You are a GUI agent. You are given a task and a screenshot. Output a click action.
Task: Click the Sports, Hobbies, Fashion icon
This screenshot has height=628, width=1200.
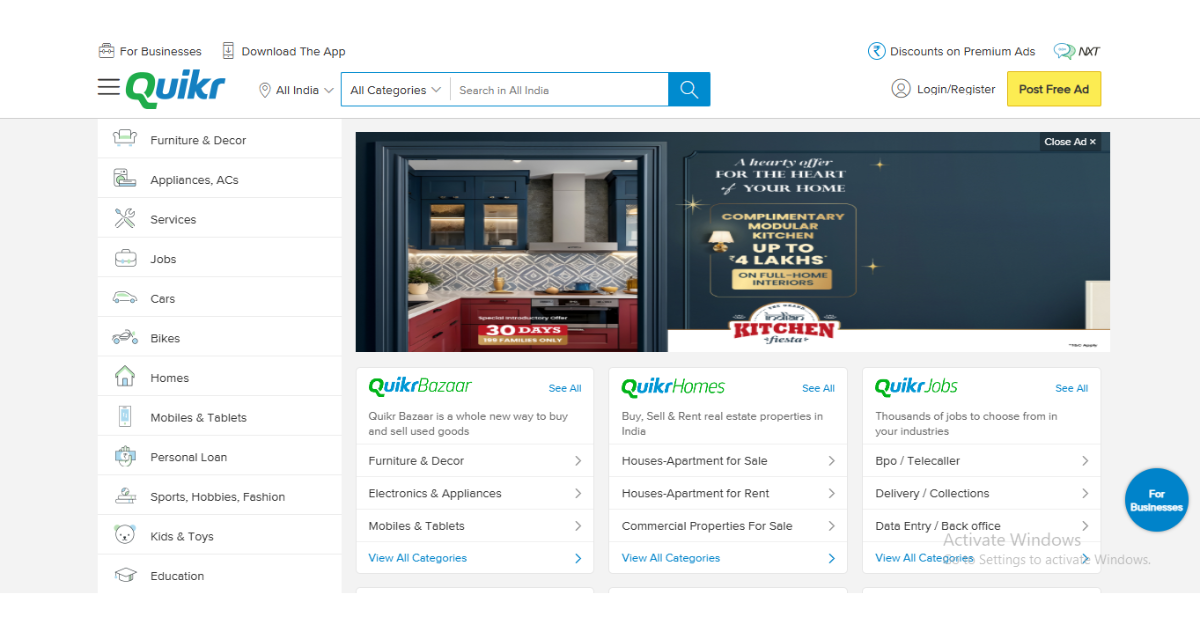click(x=125, y=496)
